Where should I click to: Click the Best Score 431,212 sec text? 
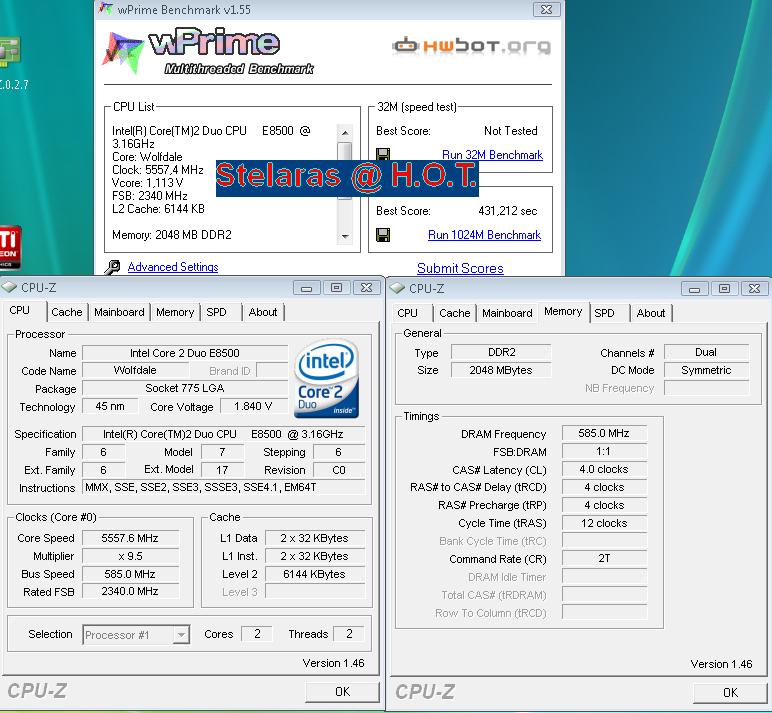tap(508, 211)
